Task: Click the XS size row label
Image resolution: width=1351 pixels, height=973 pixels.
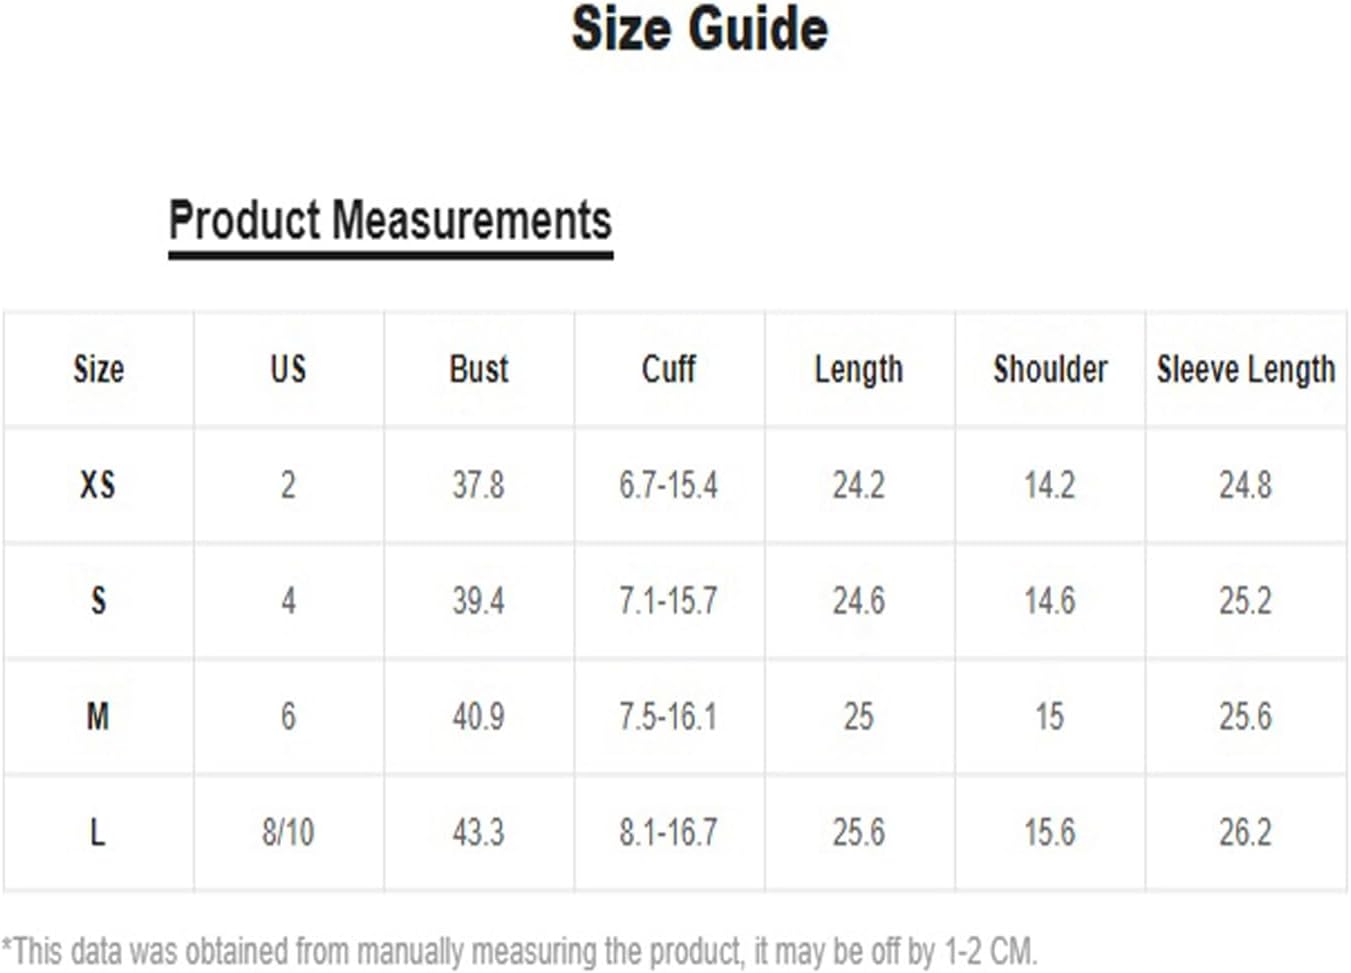Action: click(98, 485)
